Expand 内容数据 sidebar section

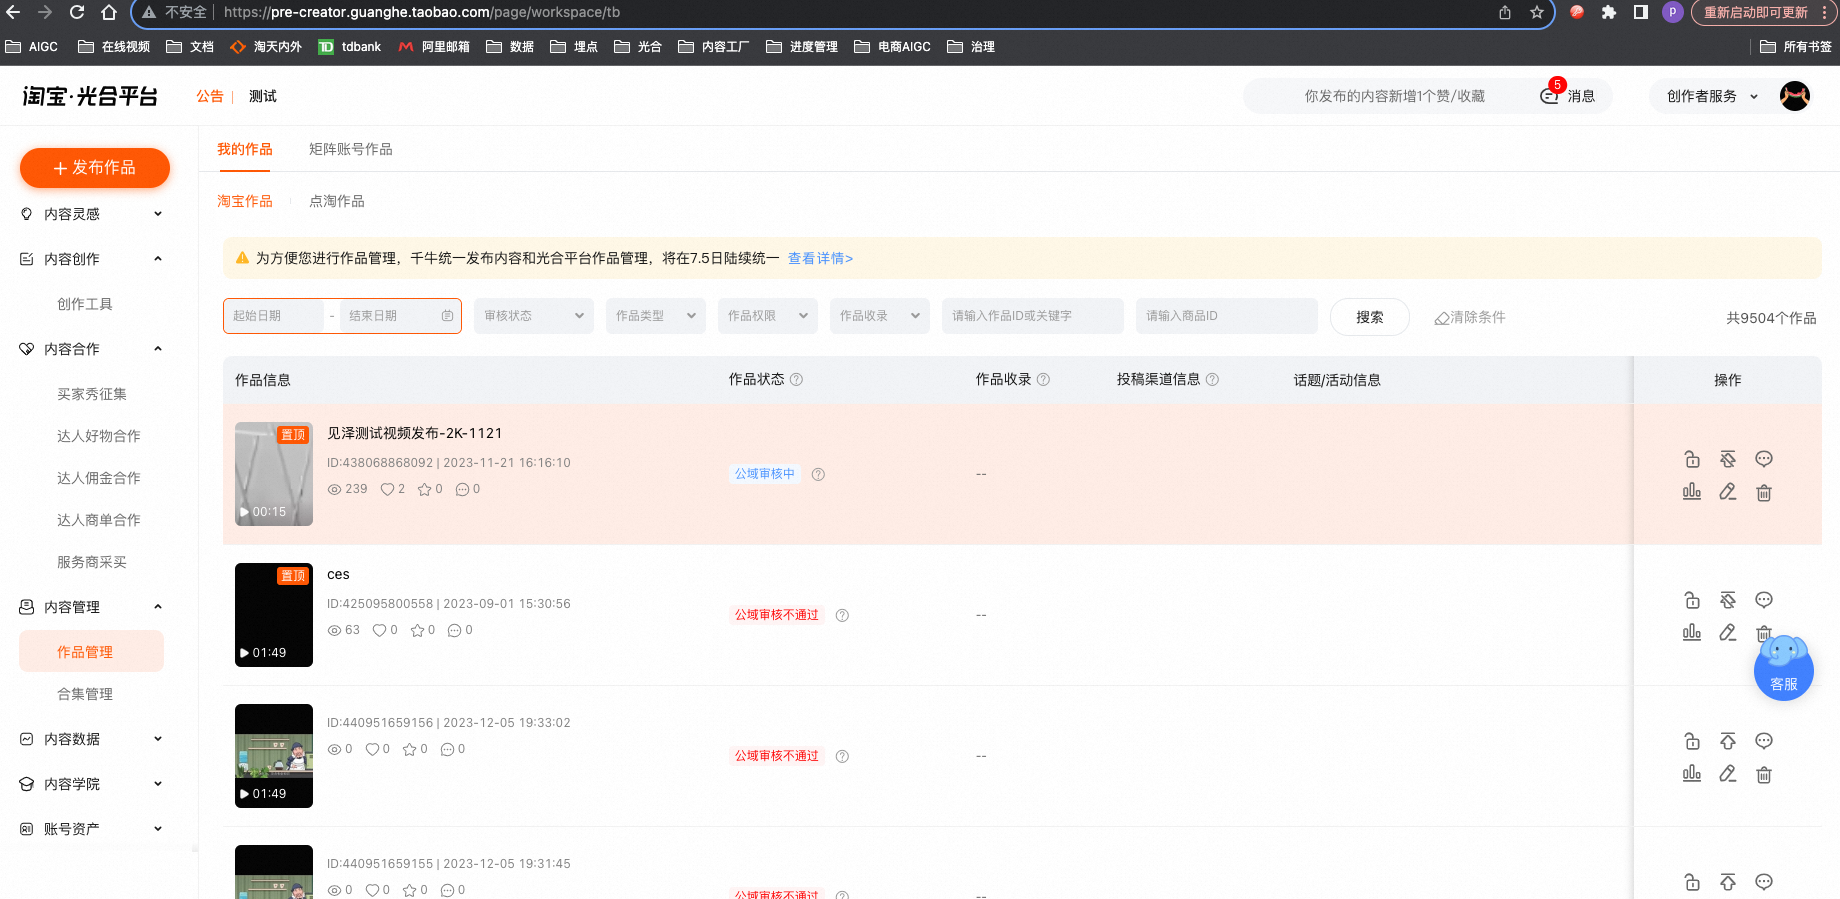point(91,739)
